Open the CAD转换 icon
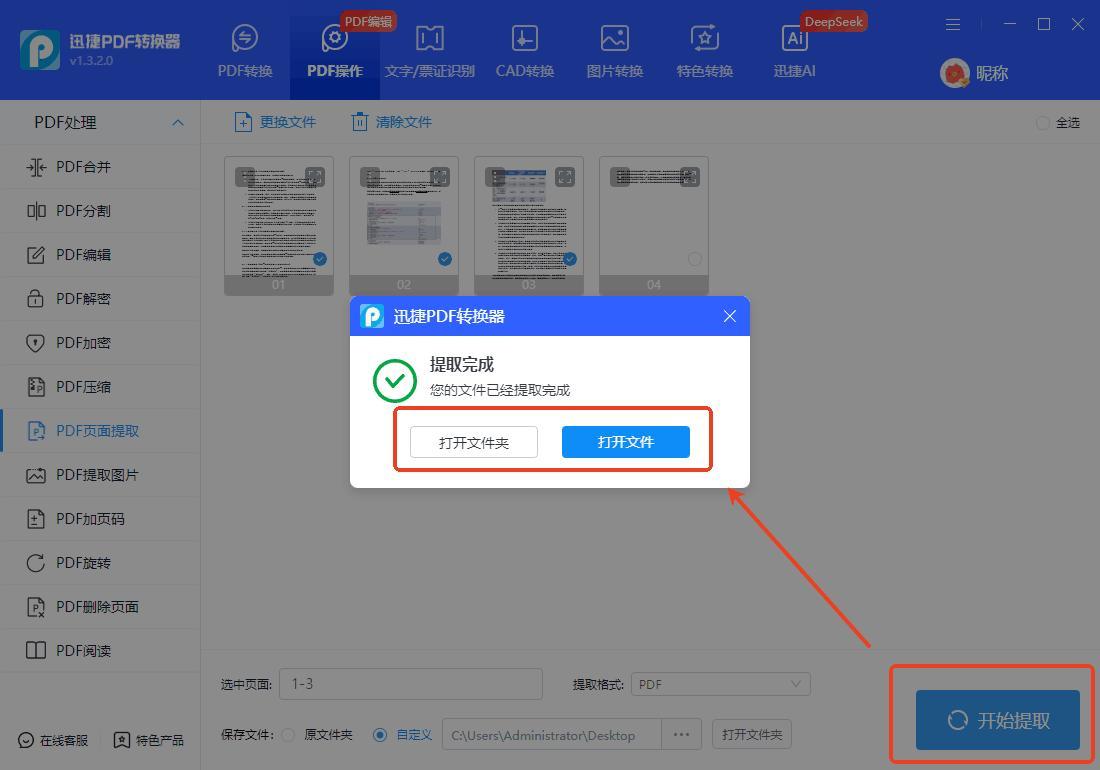1100x770 pixels. coord(524,40)
